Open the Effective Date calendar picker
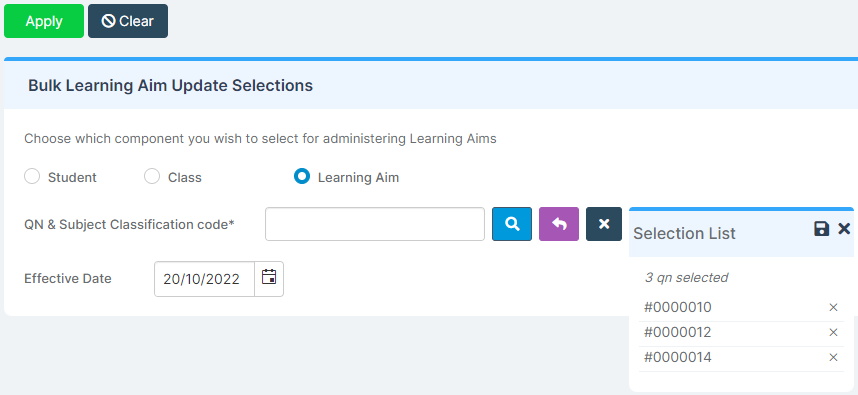Screen dimensions: 858x395 click(269, 278)
